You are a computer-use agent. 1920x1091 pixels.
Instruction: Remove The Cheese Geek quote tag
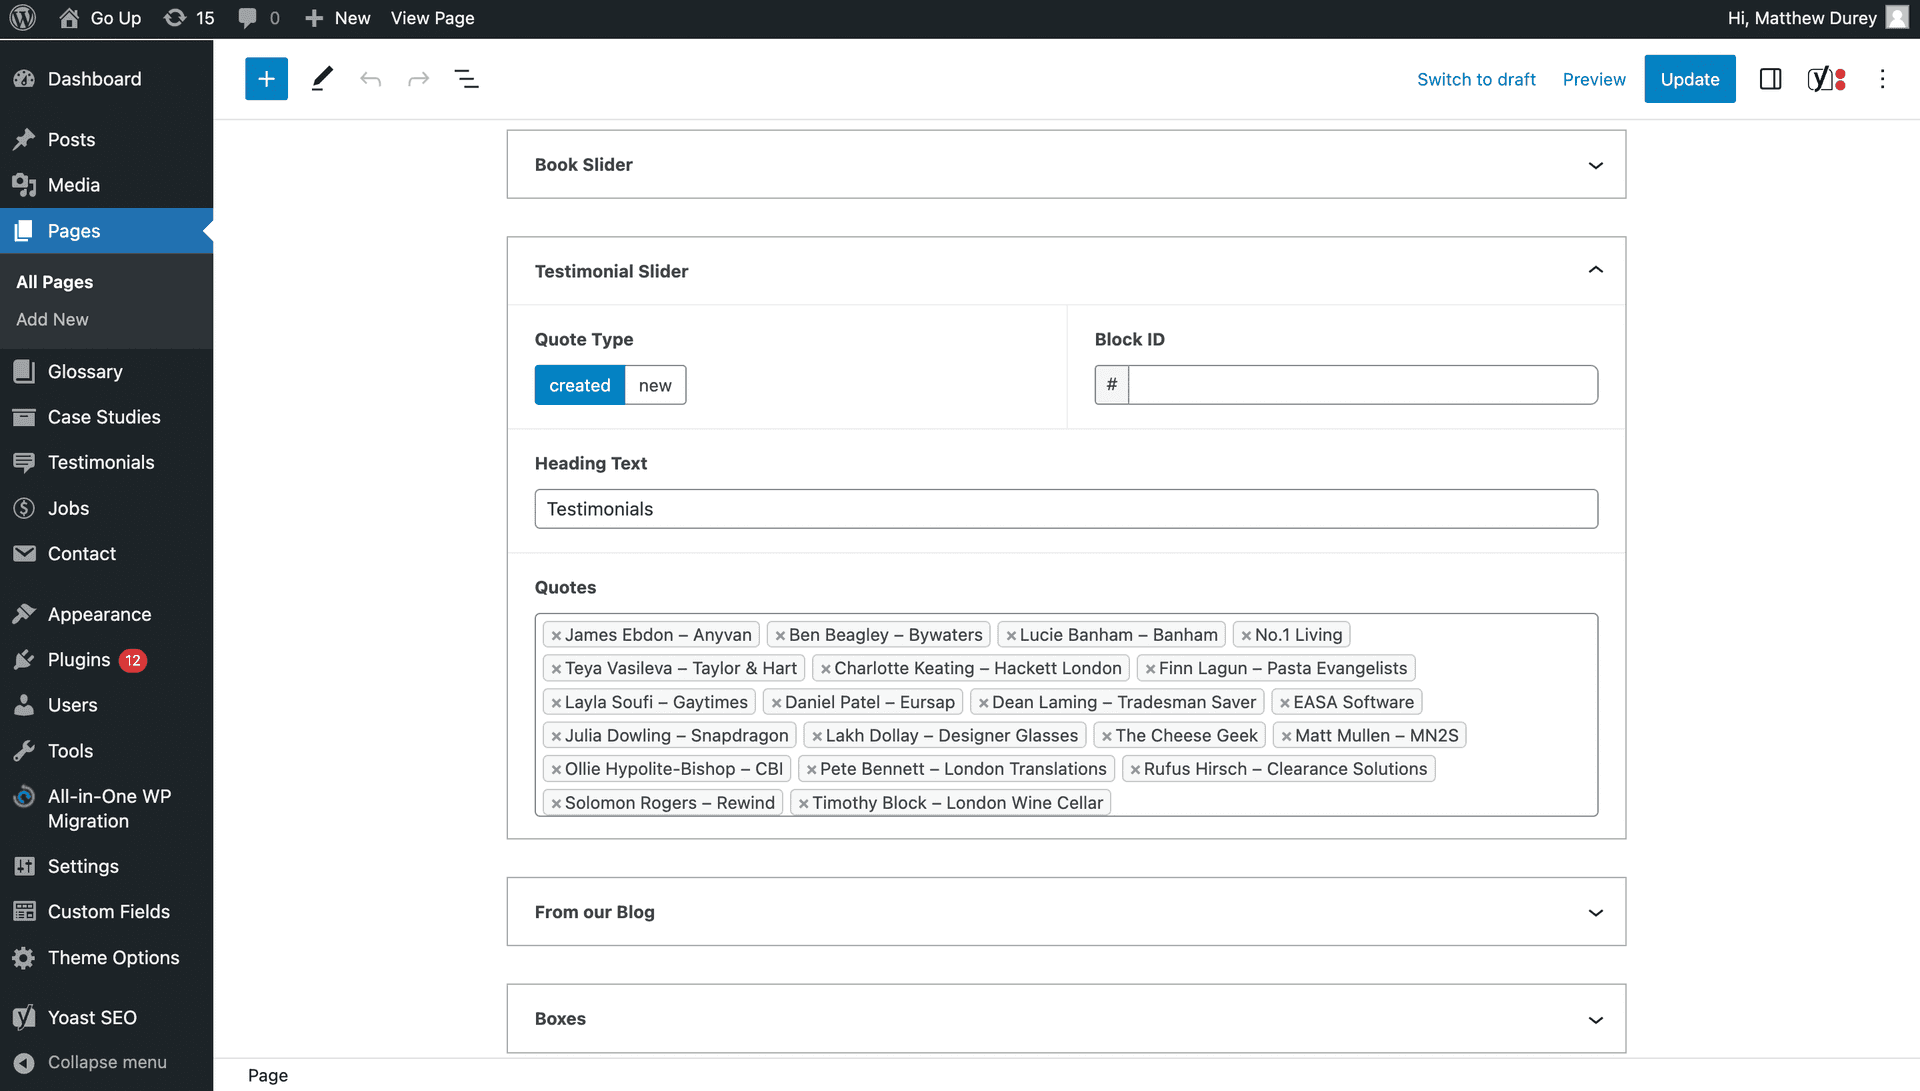tap(1107, 737)
